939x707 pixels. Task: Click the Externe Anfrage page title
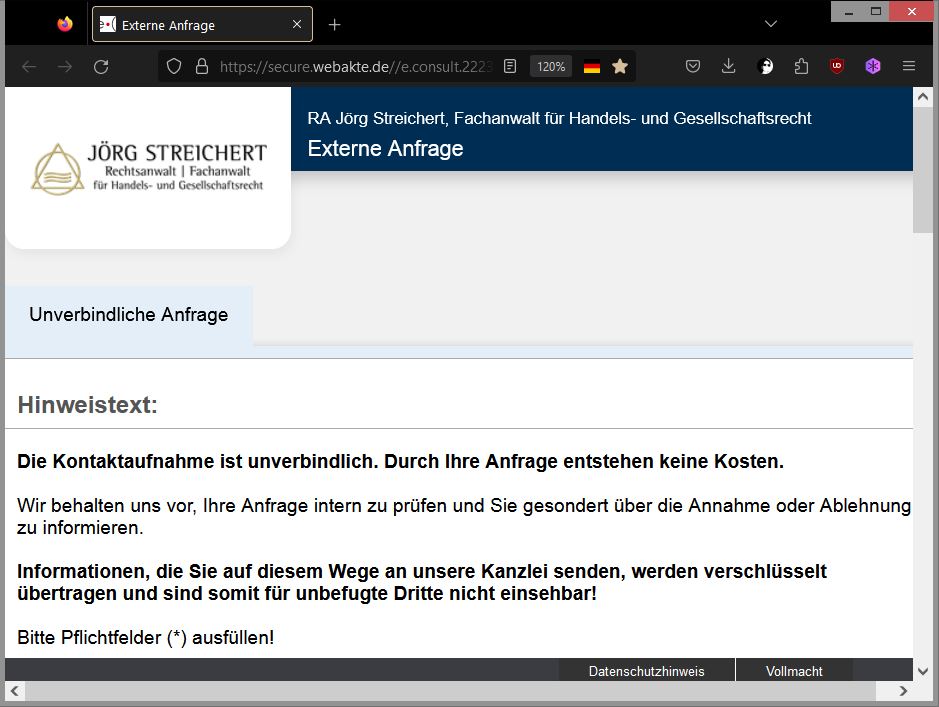[x=385, y=148]
